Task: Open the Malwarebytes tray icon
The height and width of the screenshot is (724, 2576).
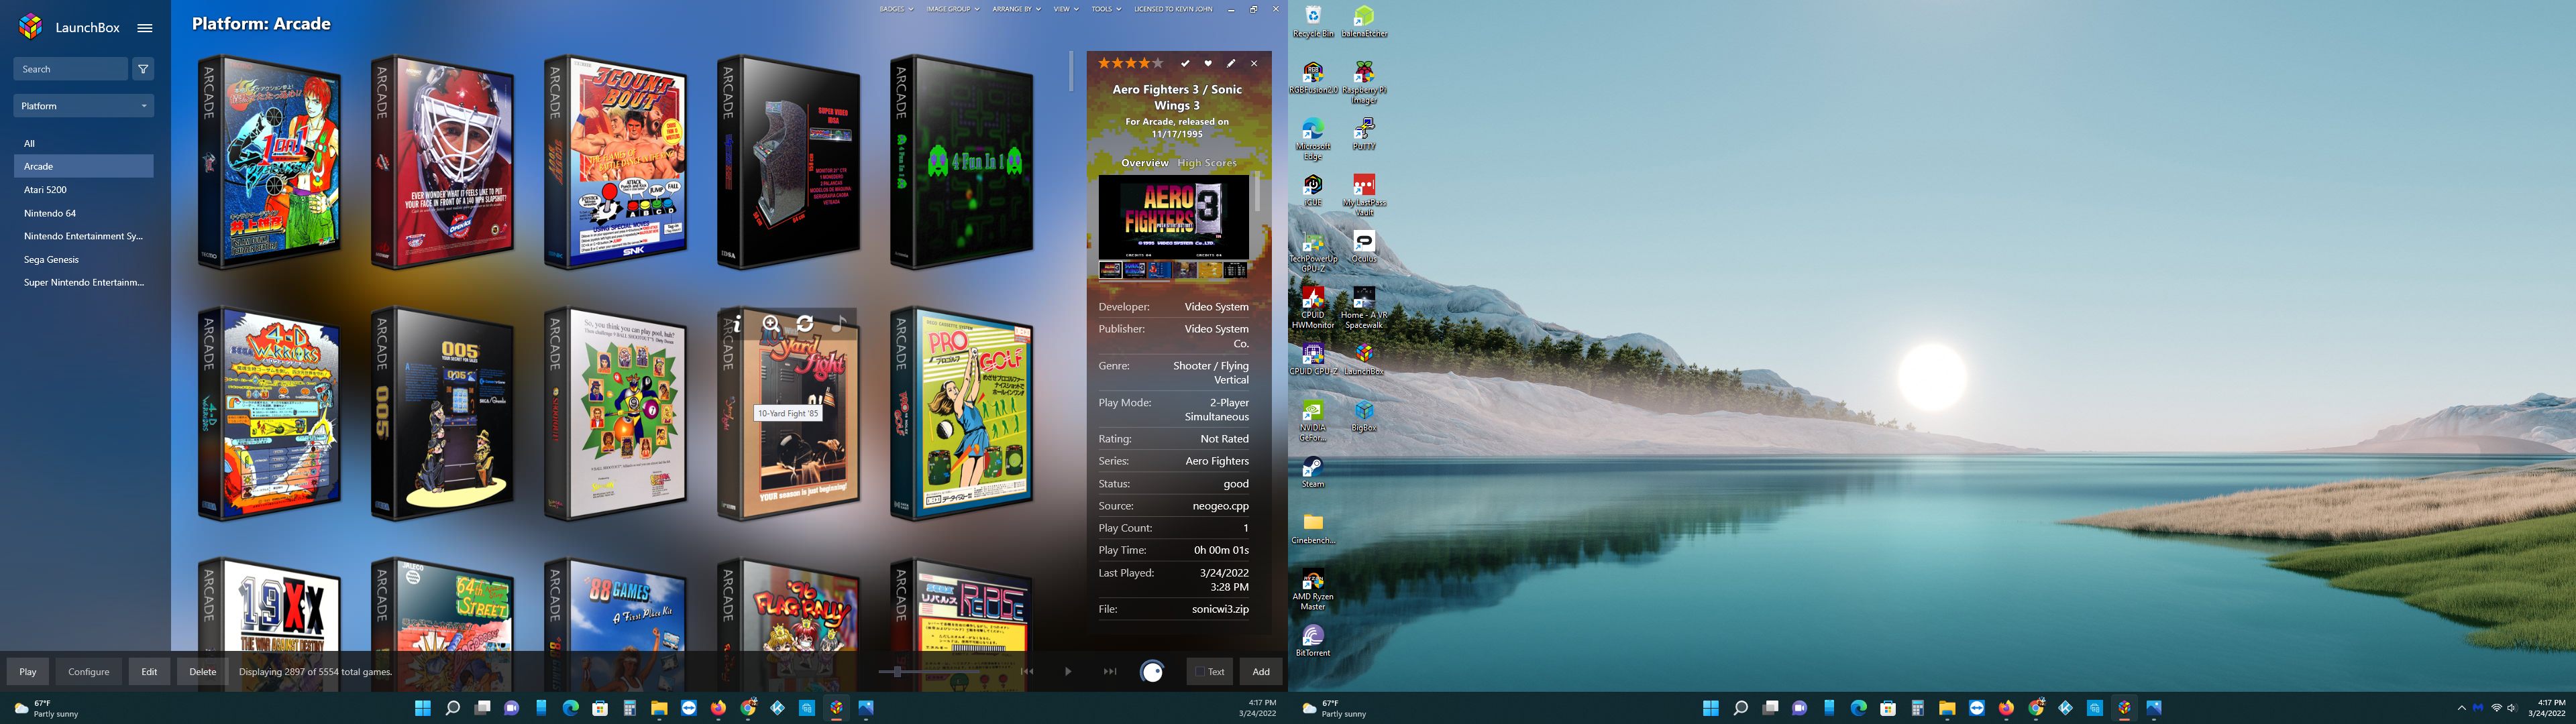Action: [x=2478, y=708]
